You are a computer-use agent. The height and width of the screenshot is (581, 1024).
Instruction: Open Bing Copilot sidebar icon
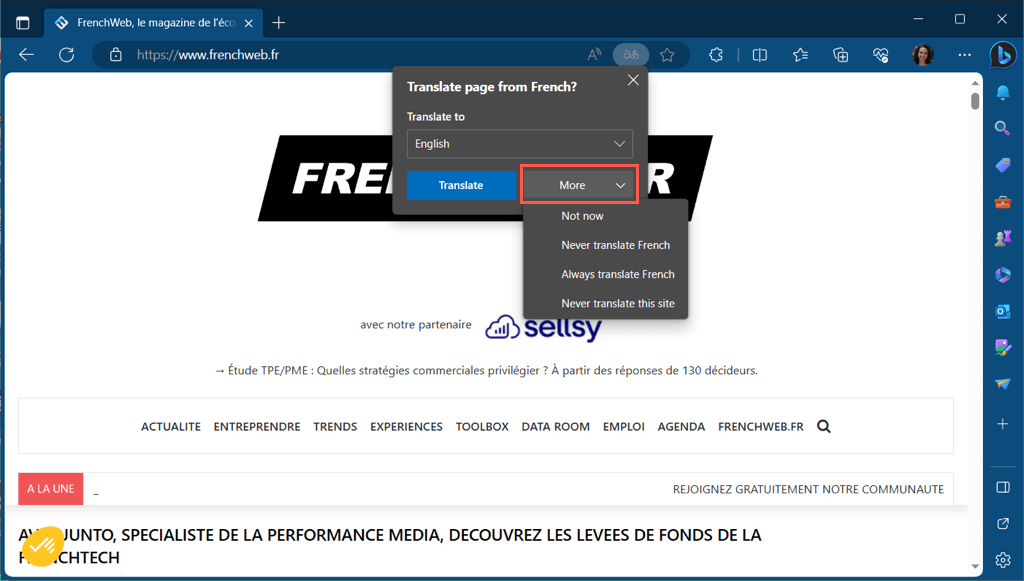pyautogui.click(x=1002, y=55)
